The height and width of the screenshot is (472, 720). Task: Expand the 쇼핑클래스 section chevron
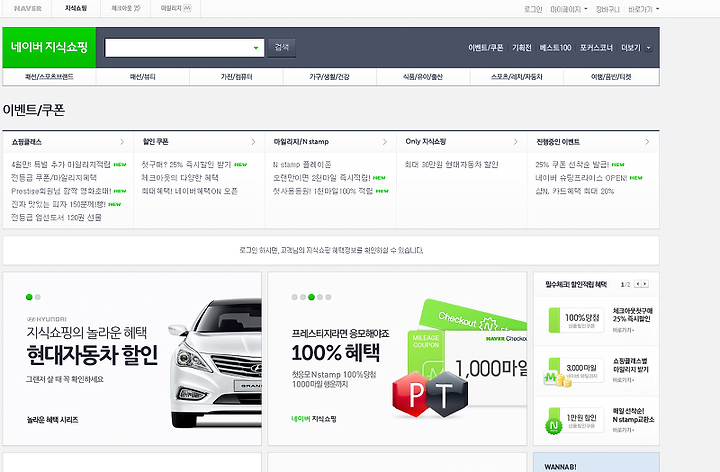(122, 142)
